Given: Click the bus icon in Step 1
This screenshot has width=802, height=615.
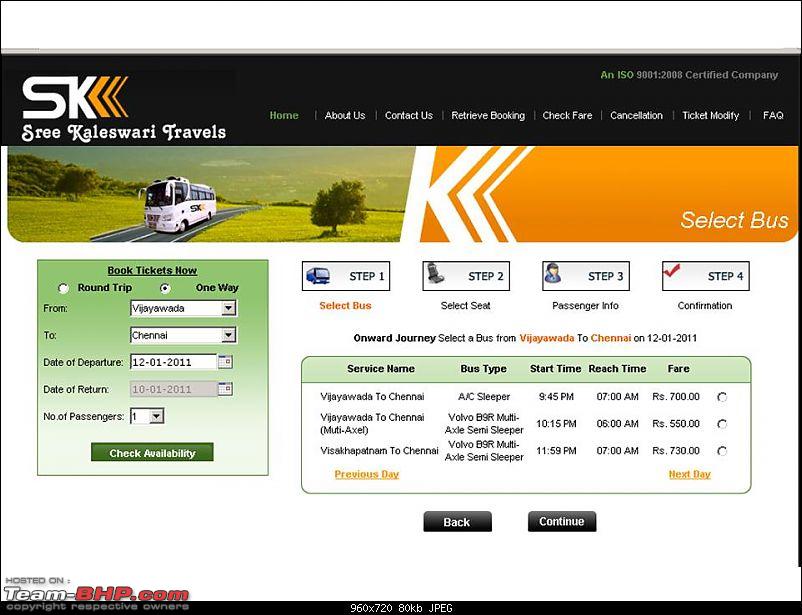Looking at the screenshot, I should (x=318, y=276).
